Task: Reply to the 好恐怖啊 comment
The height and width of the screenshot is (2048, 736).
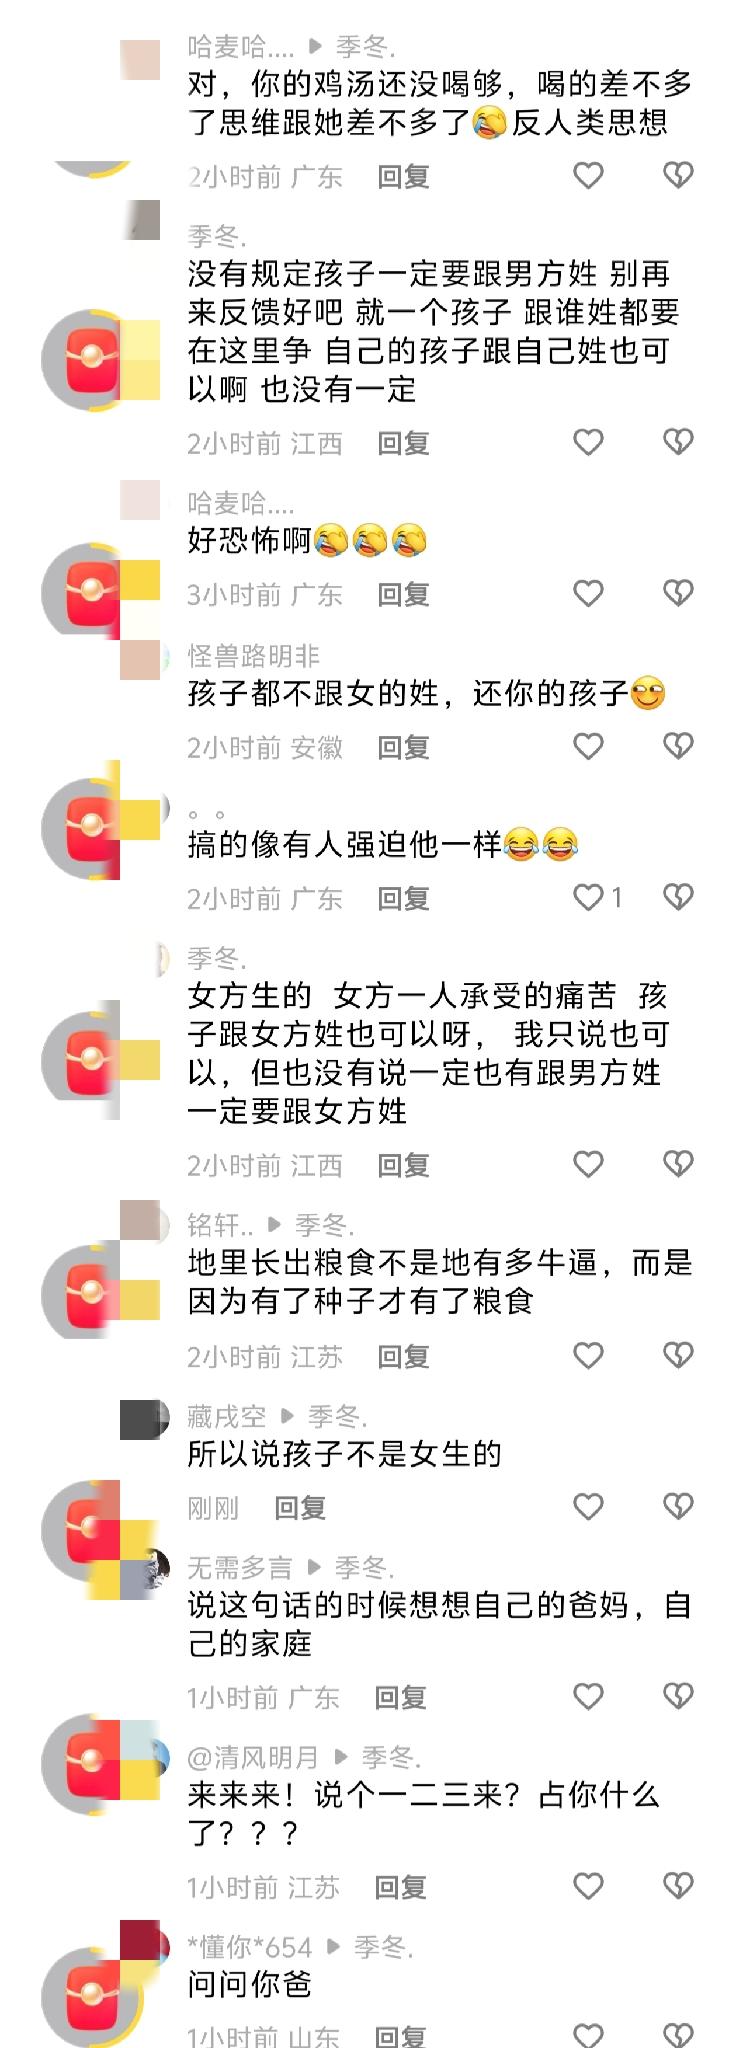Action: pyautogui.click(x=403, y=595)
